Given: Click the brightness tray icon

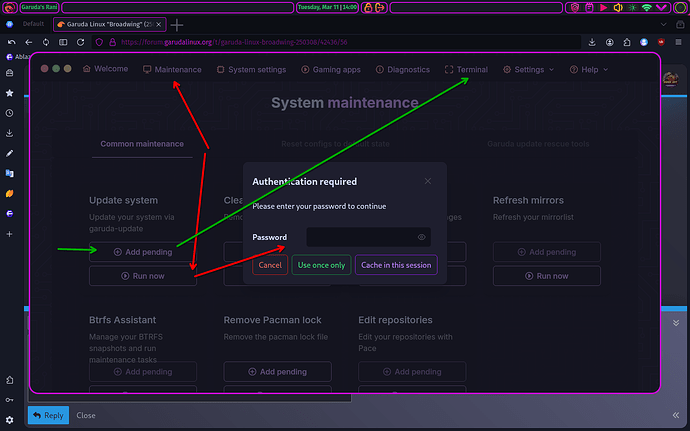Looking at the screenshot, I should [x=632, y=7].
